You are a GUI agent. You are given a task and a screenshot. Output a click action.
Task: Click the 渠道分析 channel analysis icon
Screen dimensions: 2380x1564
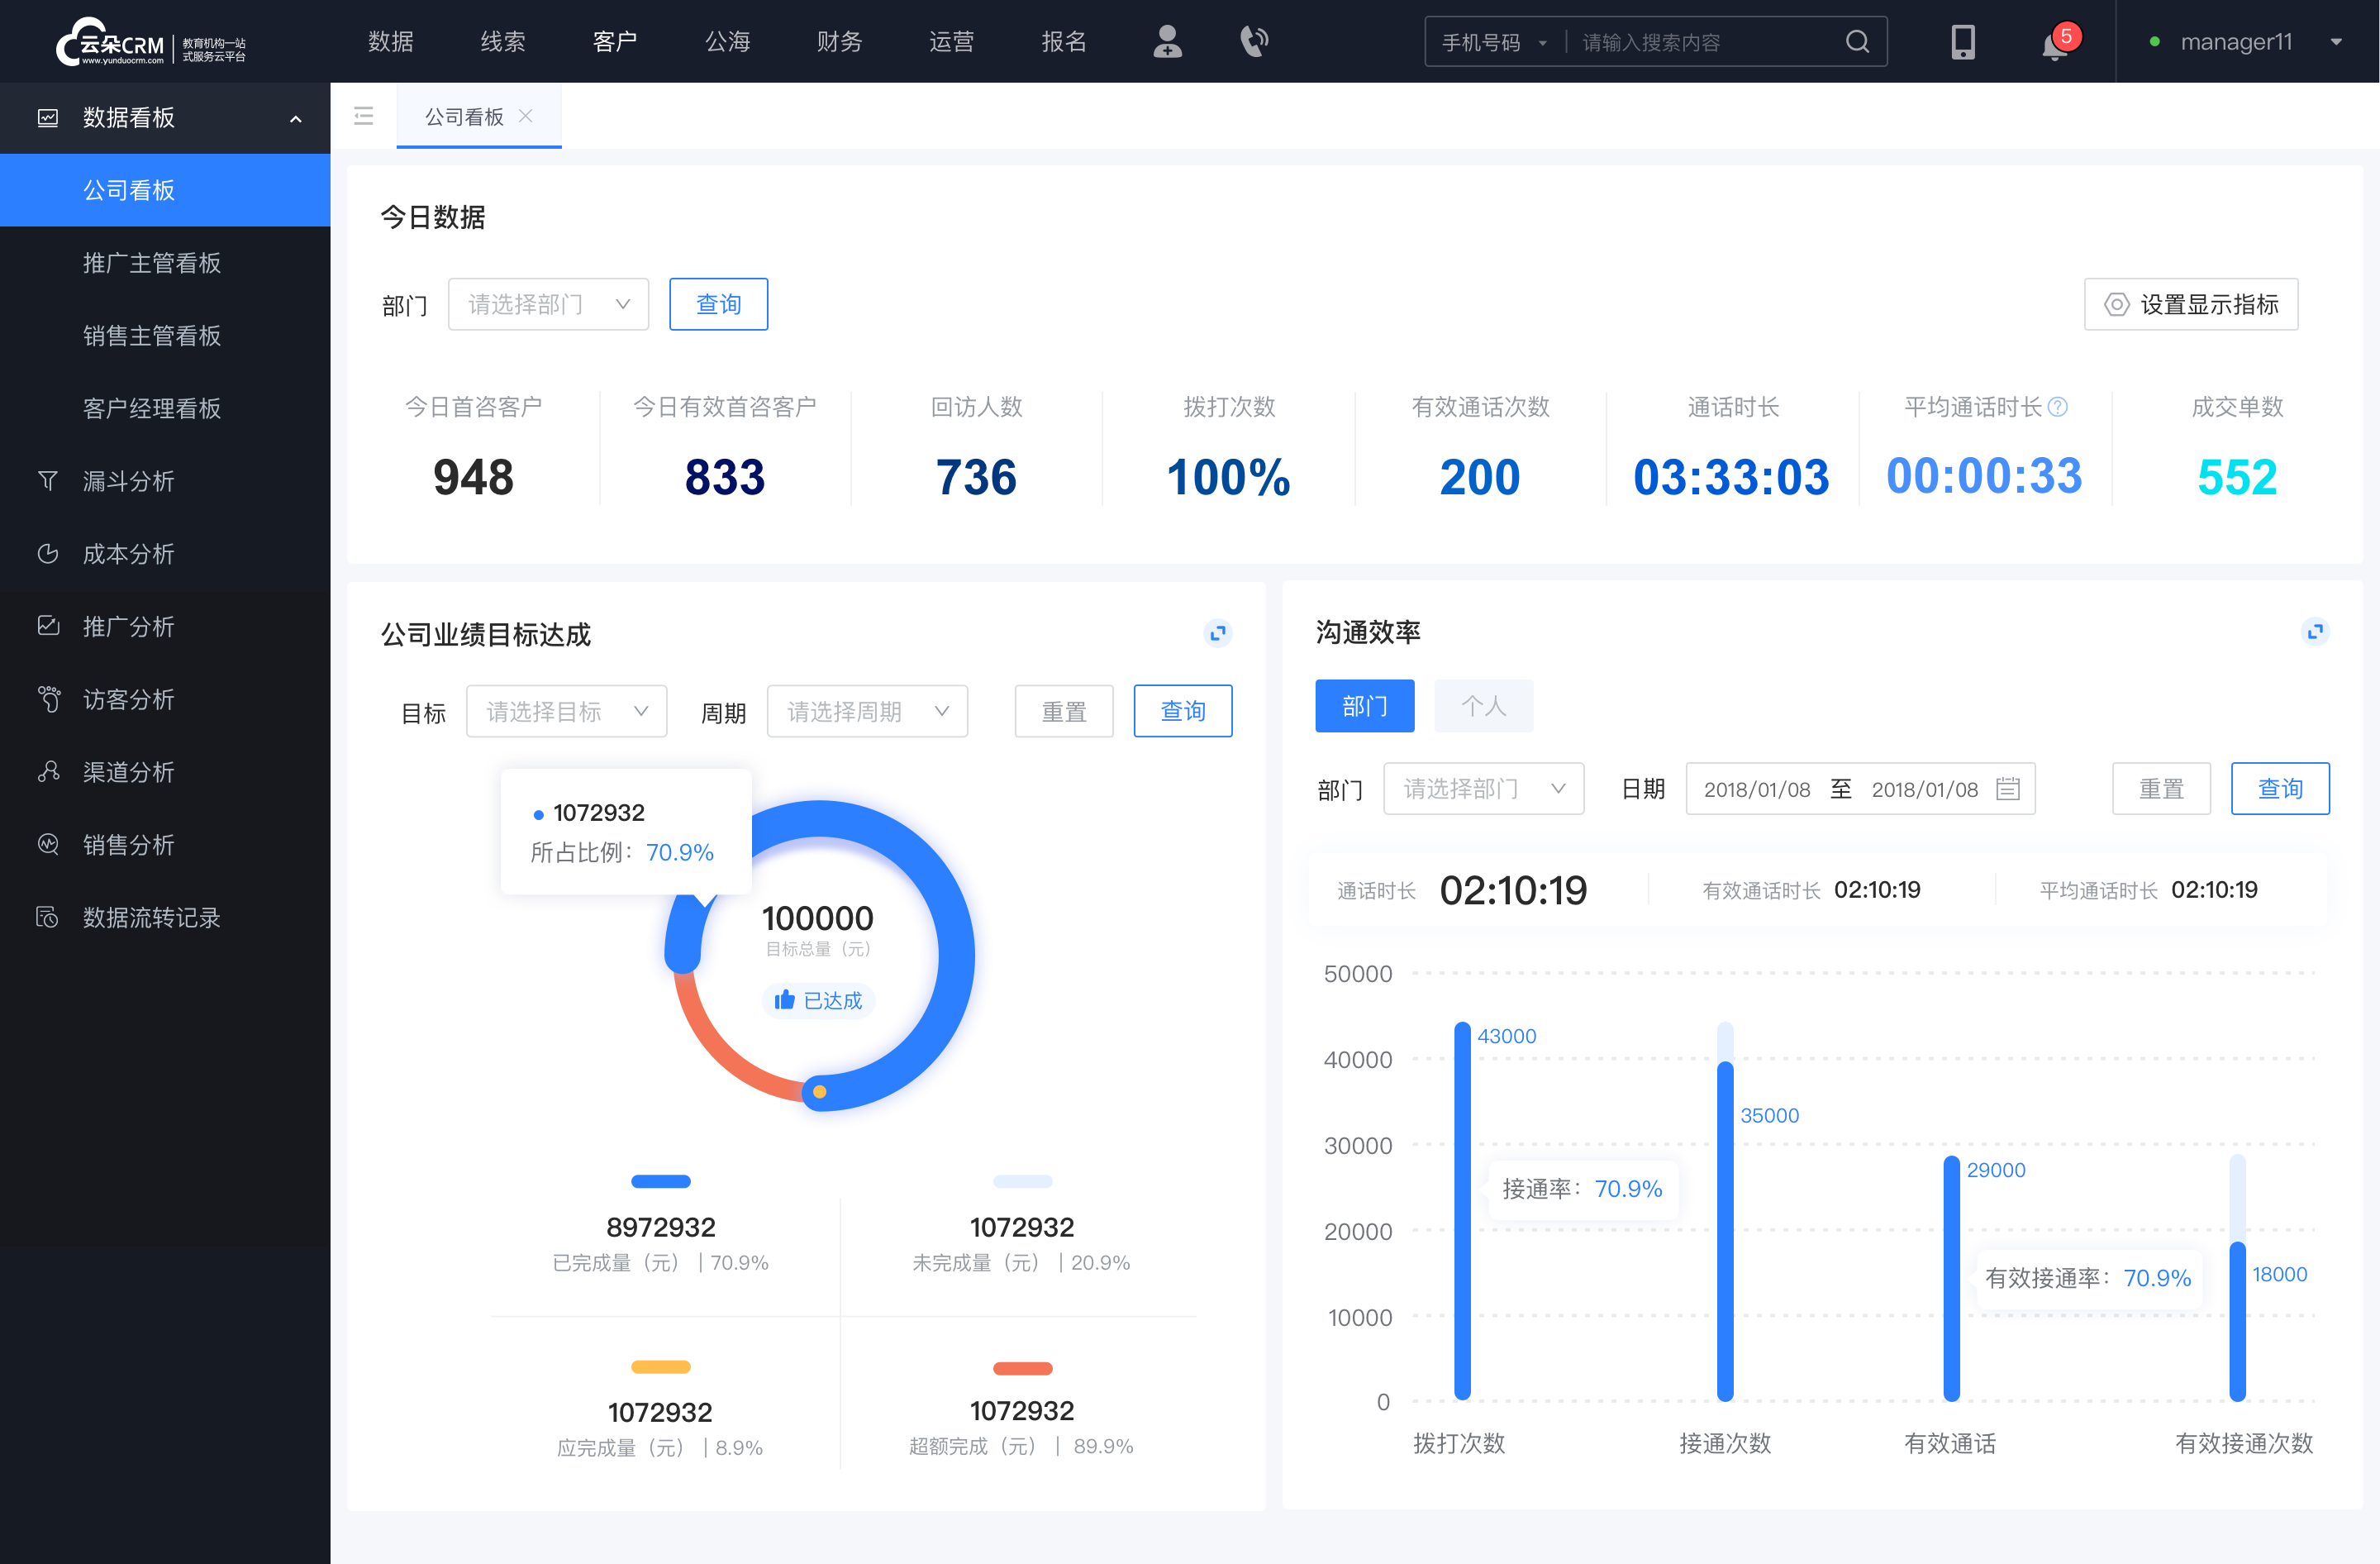click(x=49, y=770)
